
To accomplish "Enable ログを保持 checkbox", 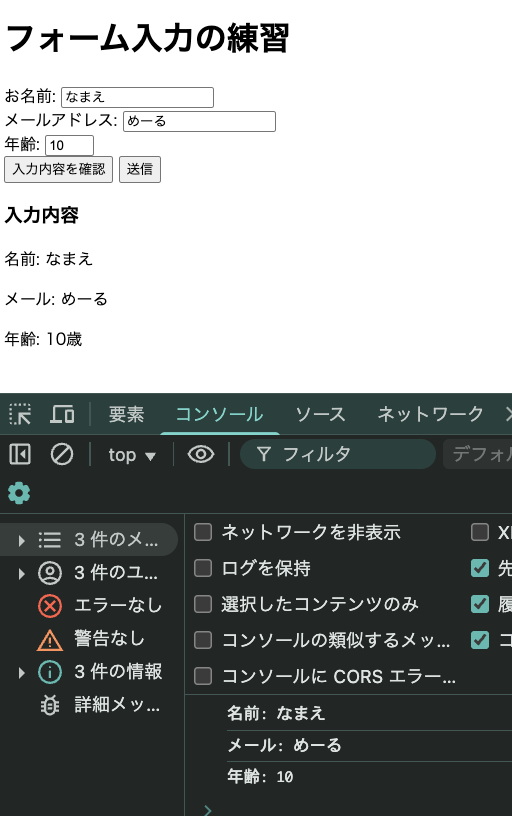I will click(x=203, y=568).
